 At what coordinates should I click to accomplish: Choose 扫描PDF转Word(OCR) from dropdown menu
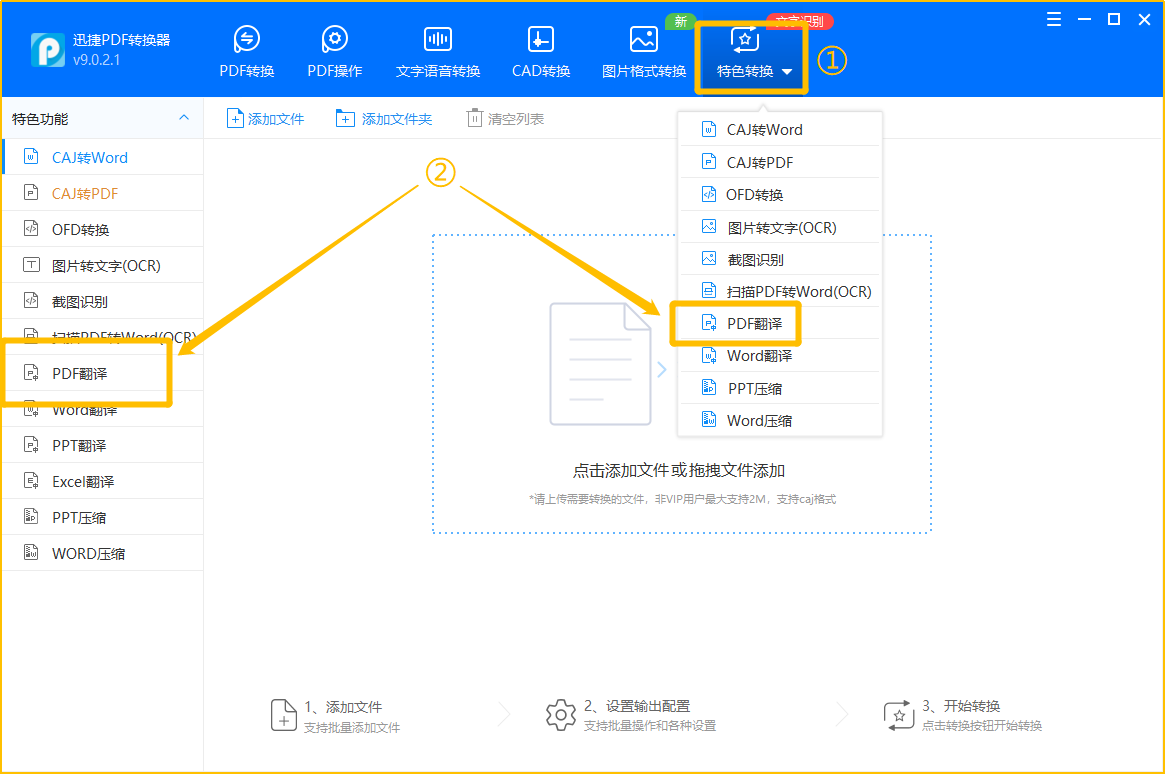[x=779, y=291]
